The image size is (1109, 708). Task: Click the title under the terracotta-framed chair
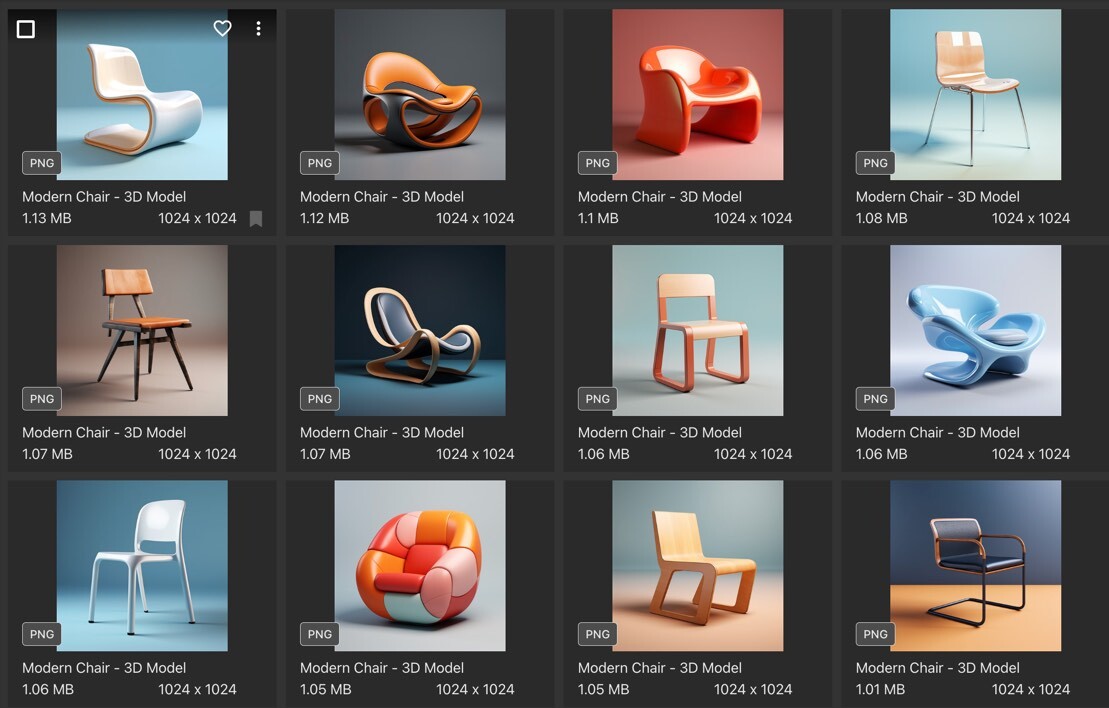click(660, 433)
